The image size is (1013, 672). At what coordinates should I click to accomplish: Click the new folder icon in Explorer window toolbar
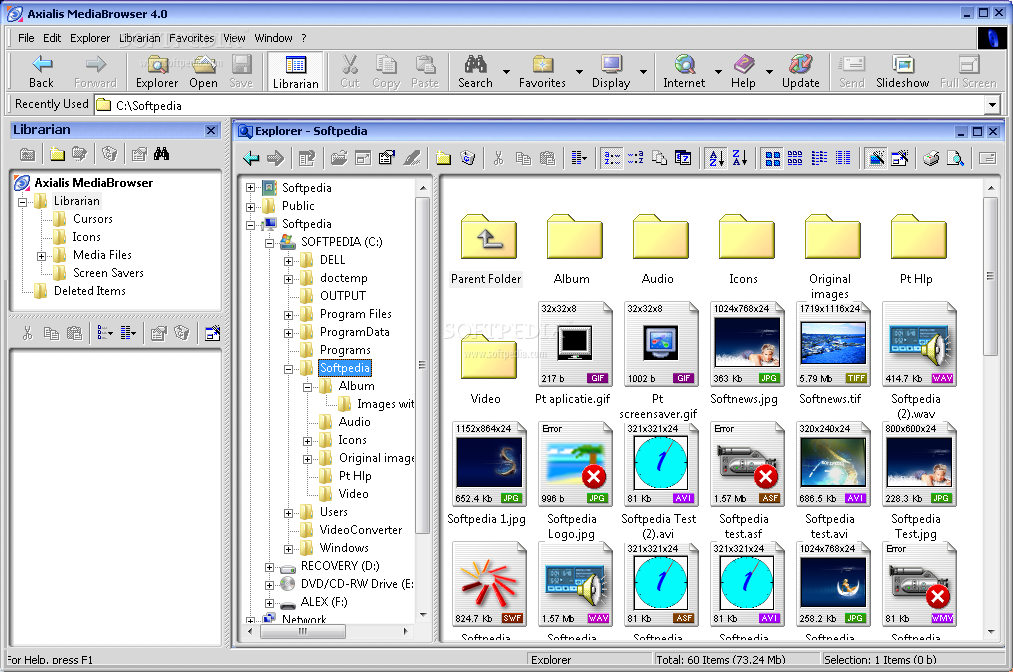[x=443, y=158]
